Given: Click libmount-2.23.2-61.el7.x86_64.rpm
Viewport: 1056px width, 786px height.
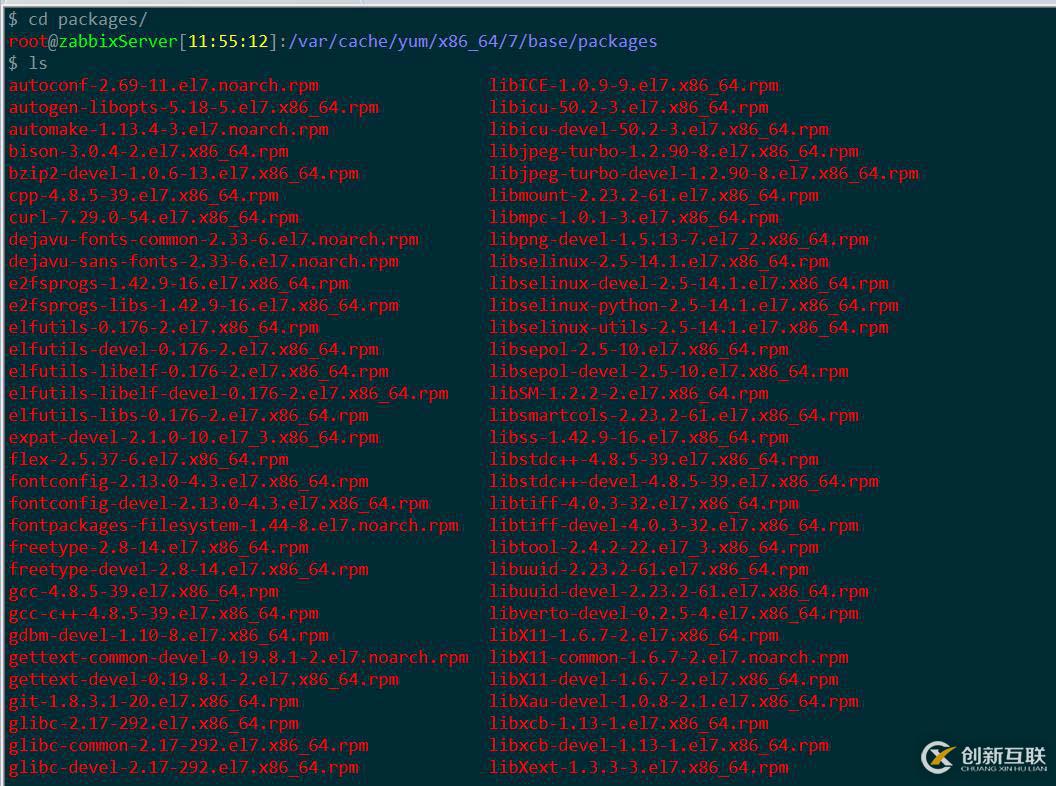Looking at the screenshot, I should 654,195.
